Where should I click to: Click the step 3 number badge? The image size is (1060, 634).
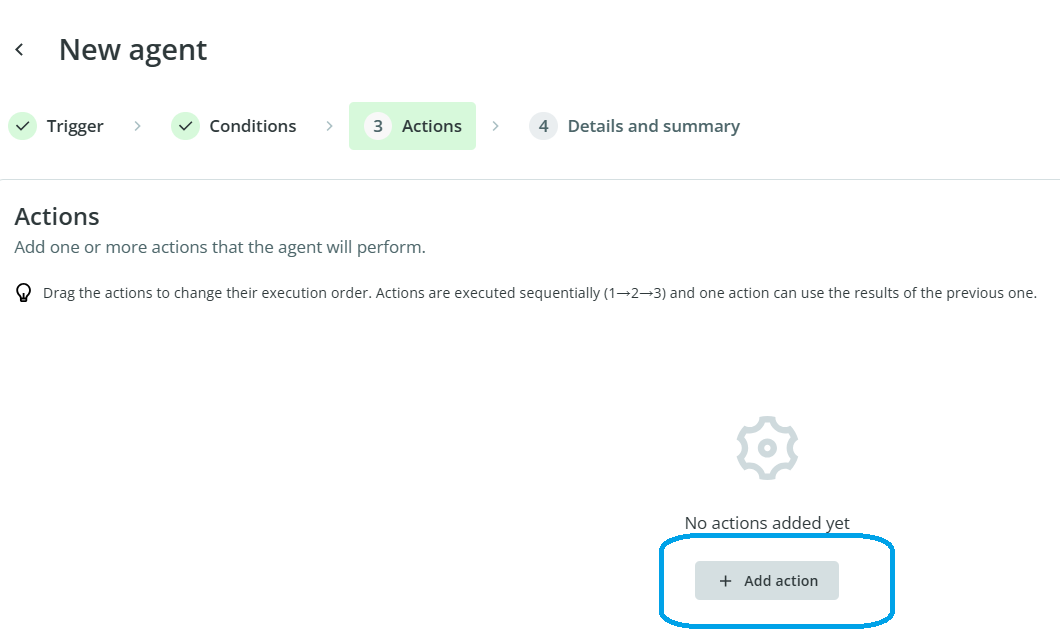[x=377, y=126]
